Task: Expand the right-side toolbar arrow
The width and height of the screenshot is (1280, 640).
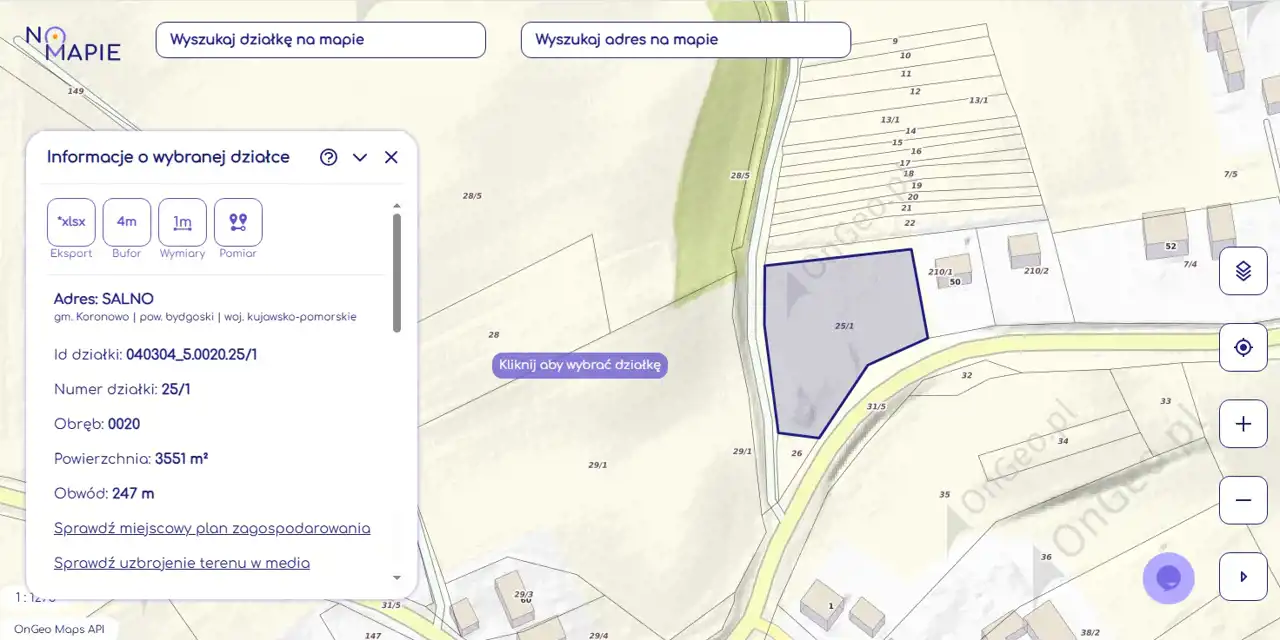Action: [1243, 577]
